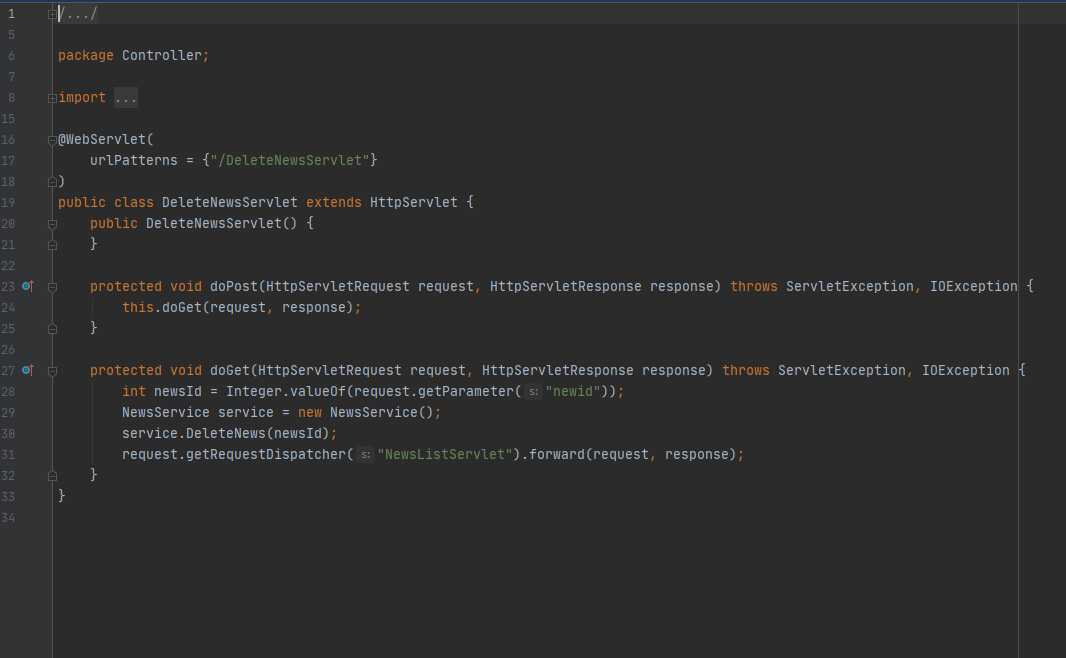Expand the folded comment on line 1

tap(52, 14)
